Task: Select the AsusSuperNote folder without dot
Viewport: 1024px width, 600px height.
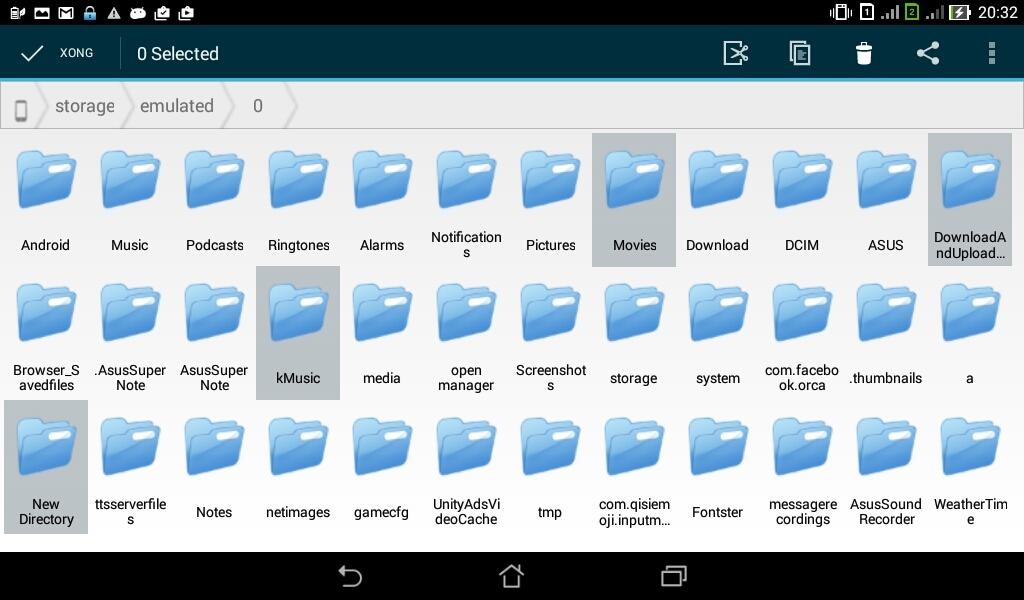Action: coord(214,333)
